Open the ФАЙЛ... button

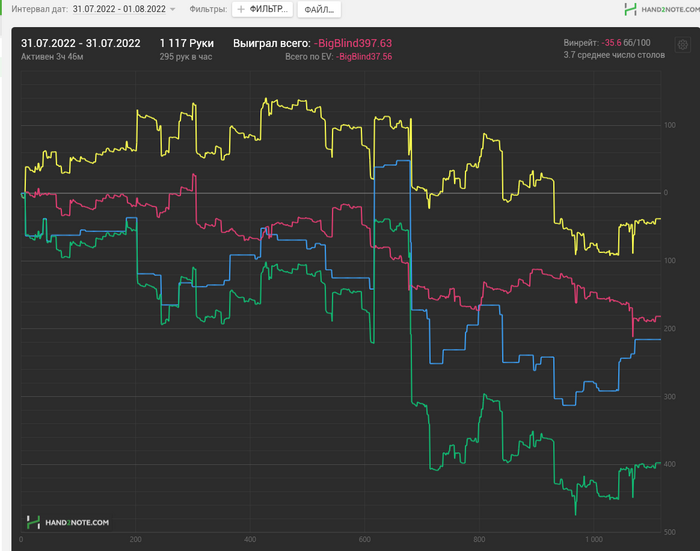[319, 9]
